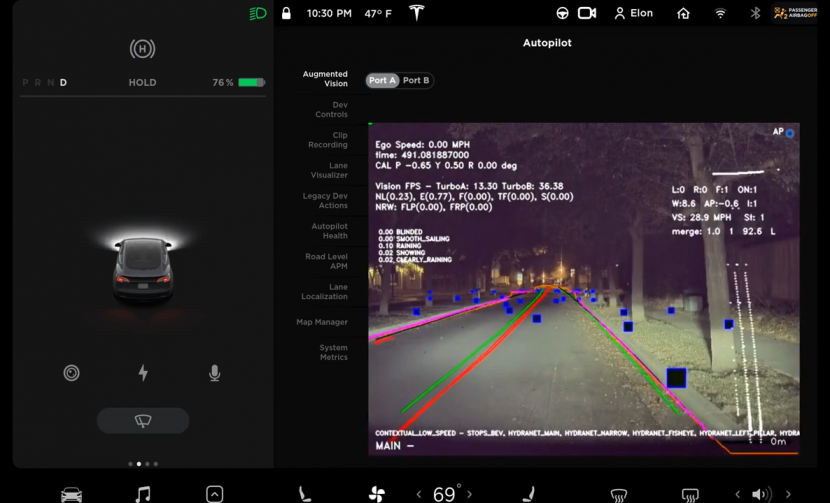Tap the AP blue indicator dot
This screenshot has width=830, height=503.
790,133
